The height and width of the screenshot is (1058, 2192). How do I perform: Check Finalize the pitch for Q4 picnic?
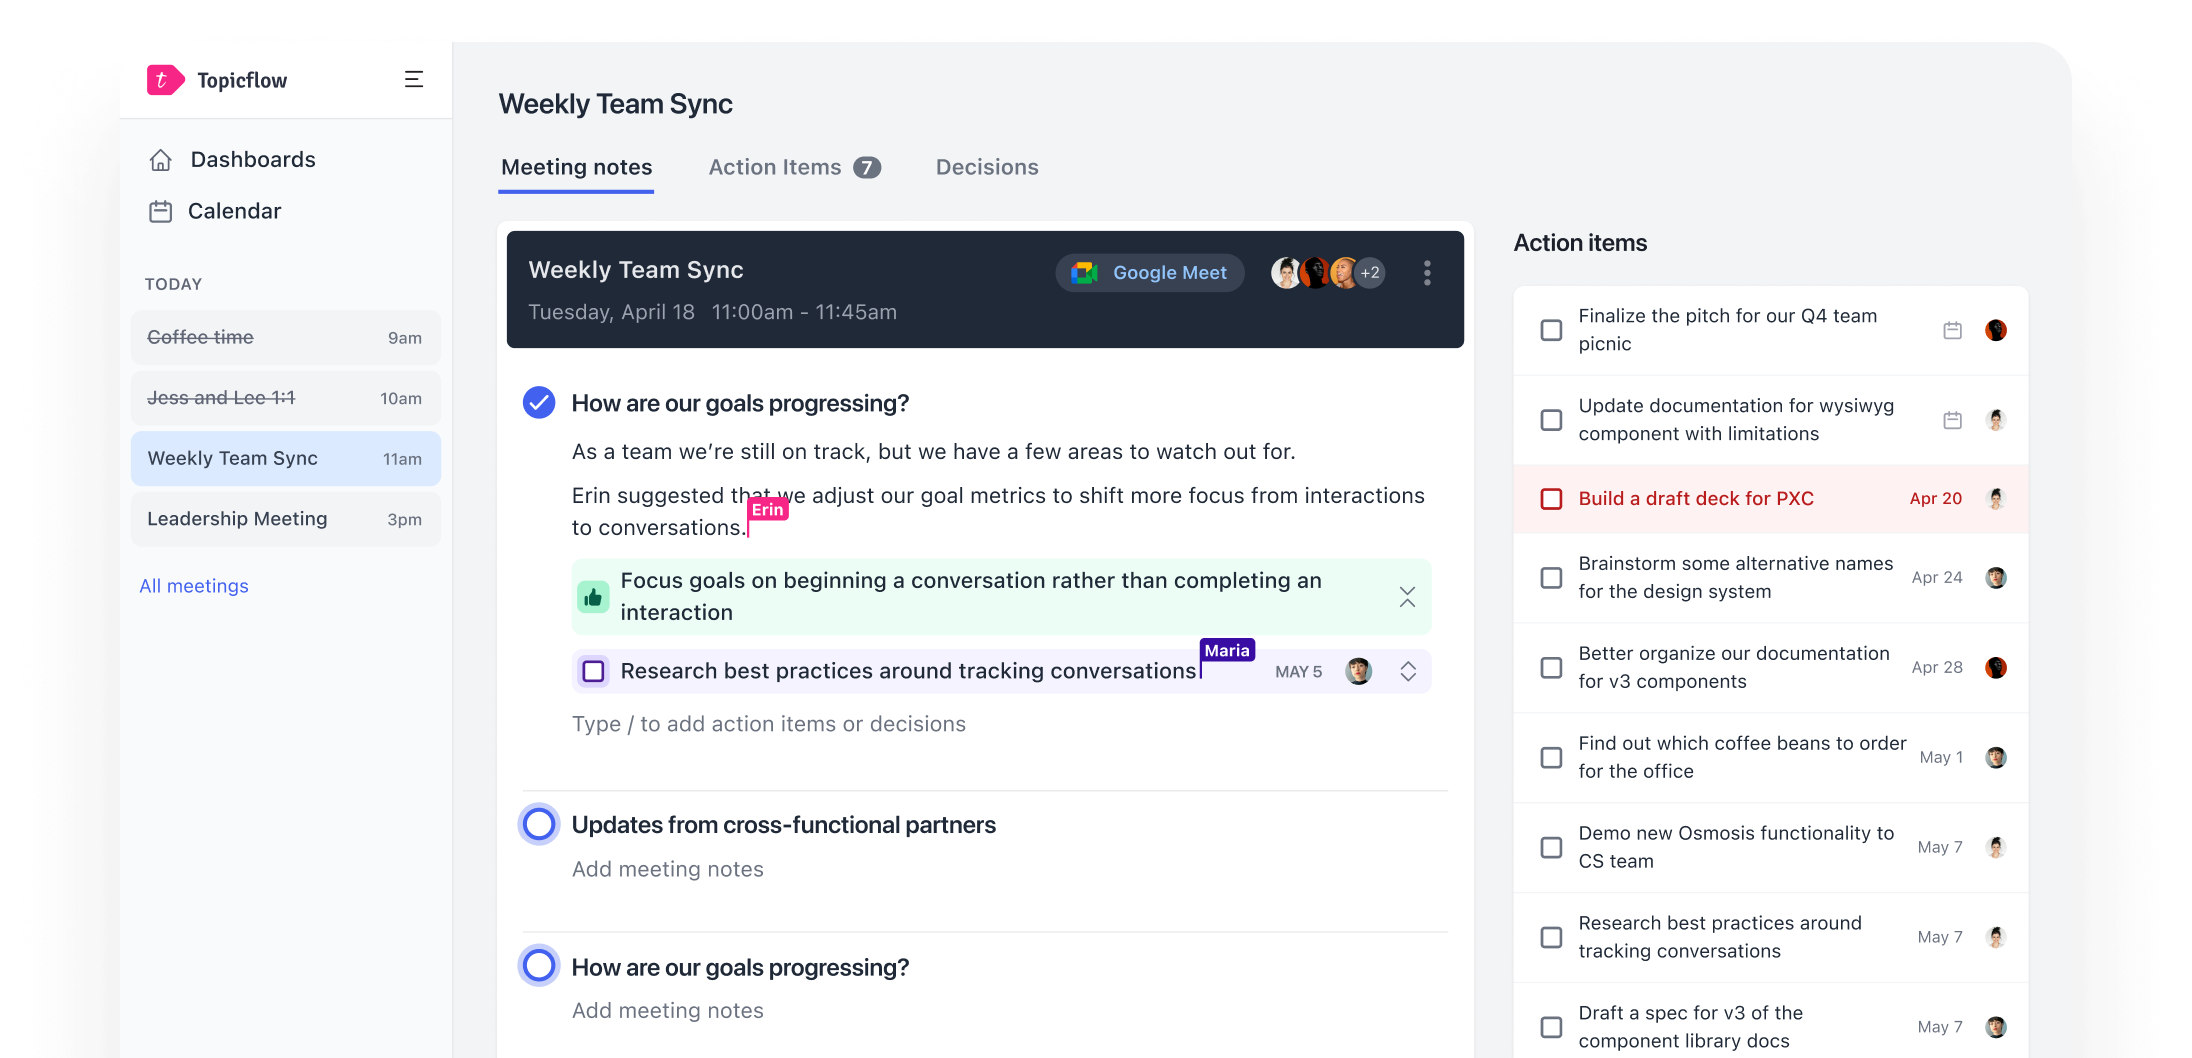tap(1551, 330)
